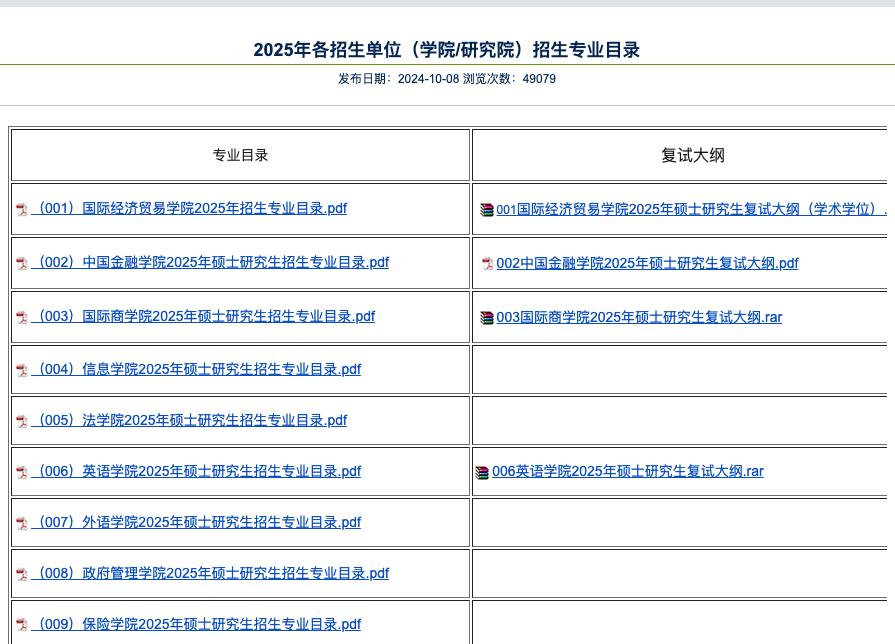Click the 发布日期：2024-10-08 text
Viewport: 895px width, 644px height.
point(398,79)
